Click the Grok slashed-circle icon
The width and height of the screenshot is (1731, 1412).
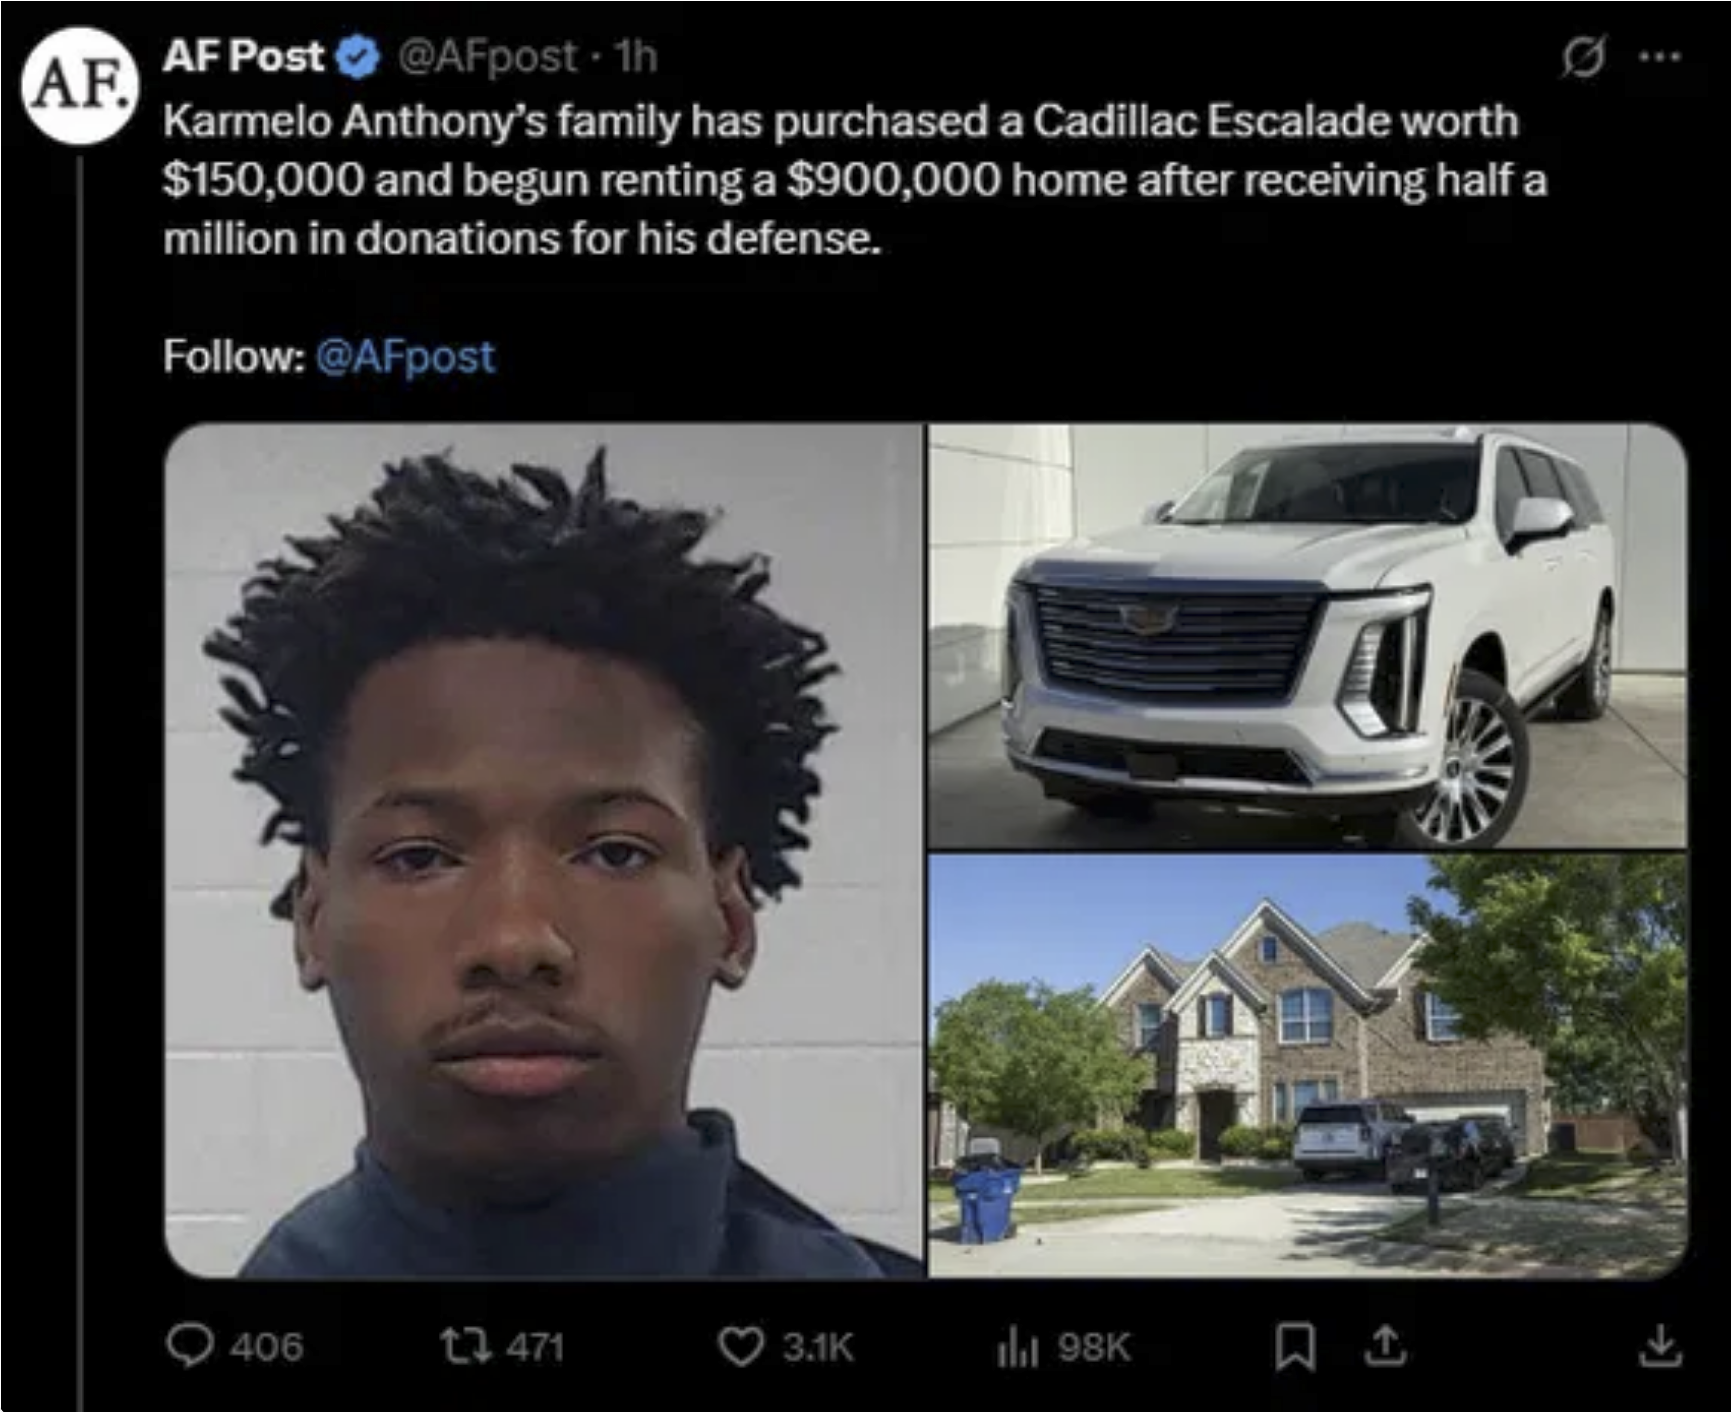[x=1583, y=57]
